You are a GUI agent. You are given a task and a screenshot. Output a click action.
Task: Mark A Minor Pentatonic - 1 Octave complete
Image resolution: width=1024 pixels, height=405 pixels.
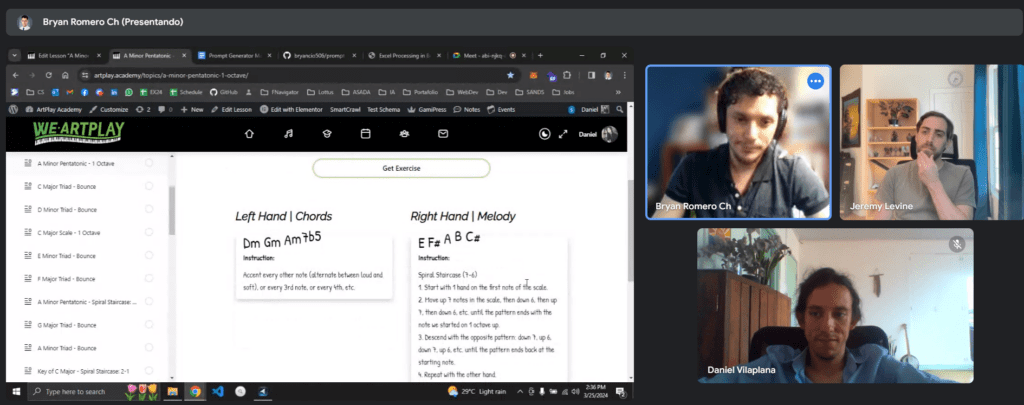pos(149,163)
